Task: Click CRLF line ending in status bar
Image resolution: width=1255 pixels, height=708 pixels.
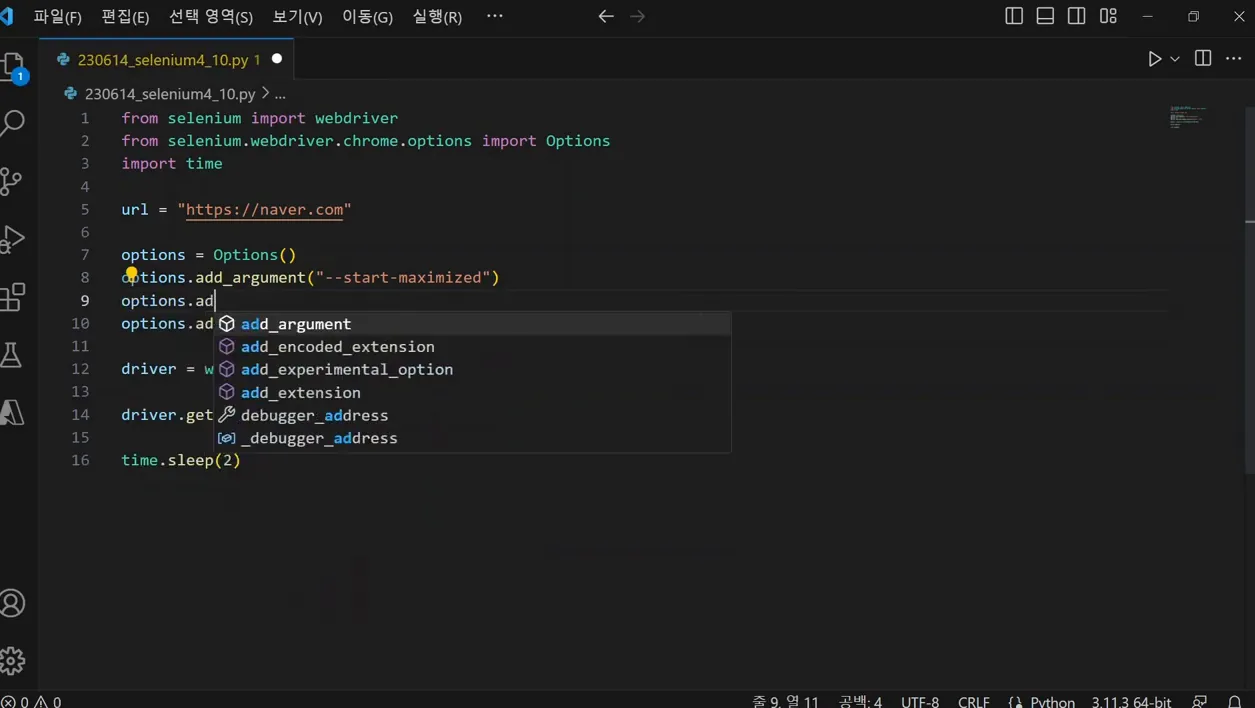Action: tap(974, 701)
